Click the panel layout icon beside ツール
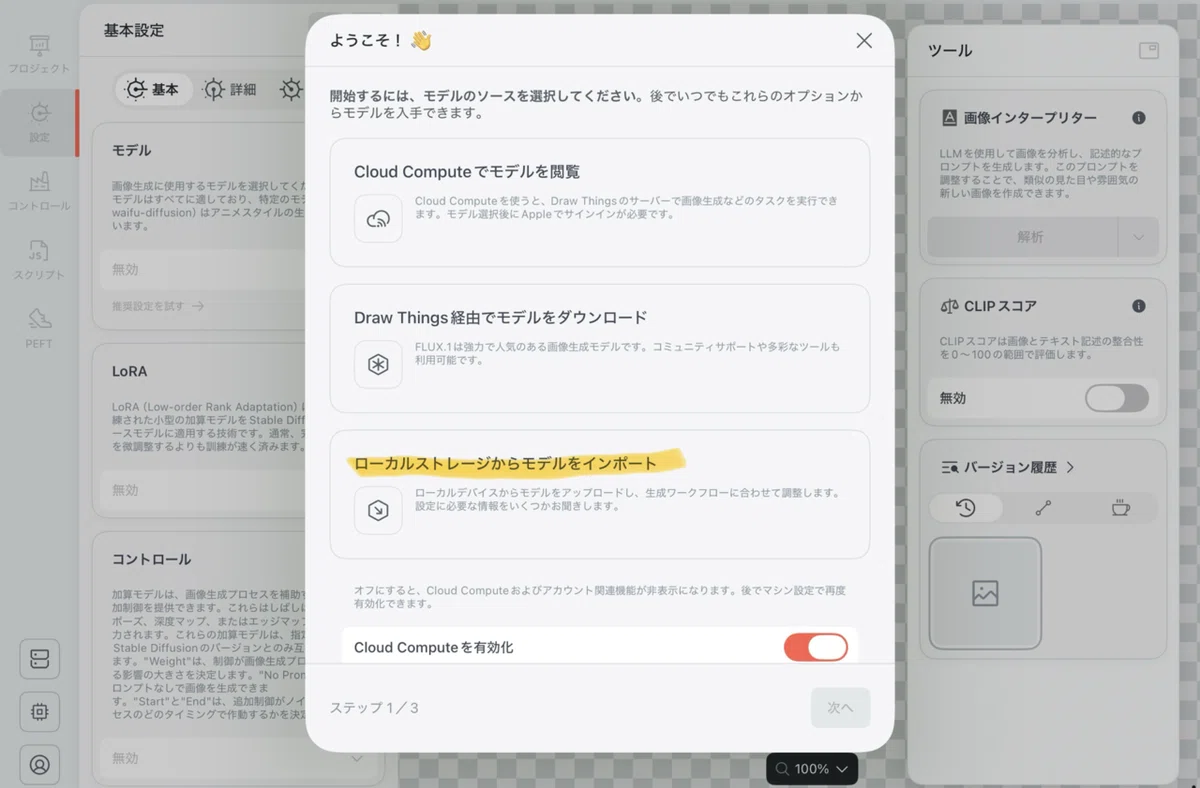The width and height of the screenshot is (1200, 788). tap(1148, 50)
